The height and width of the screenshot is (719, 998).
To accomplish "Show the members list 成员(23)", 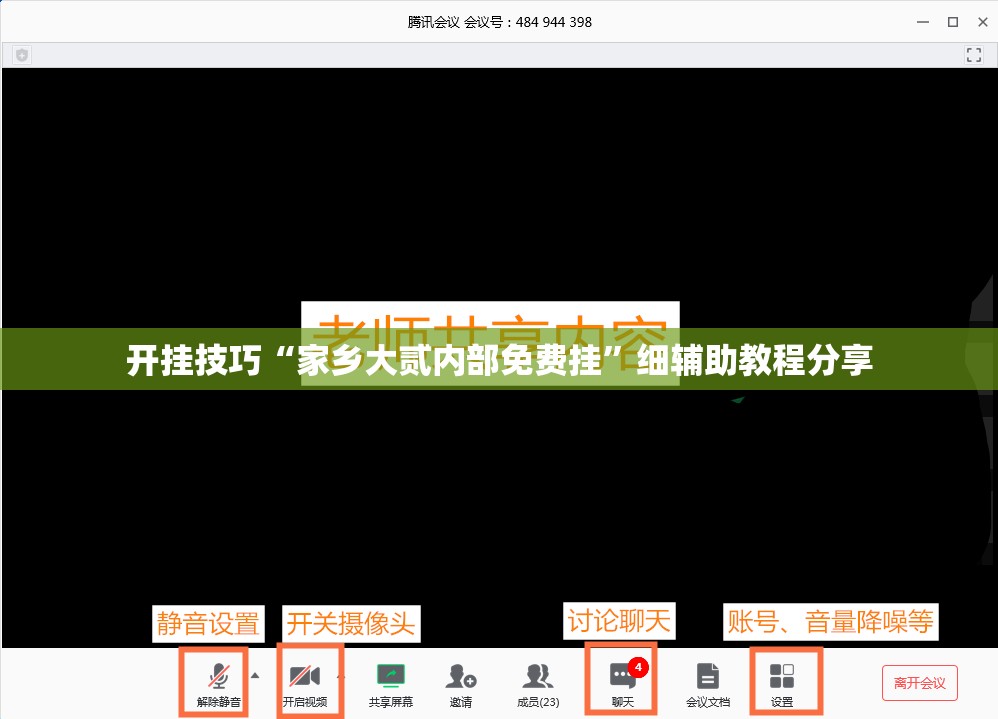I will pyautogui.click(x=538, y=685).
